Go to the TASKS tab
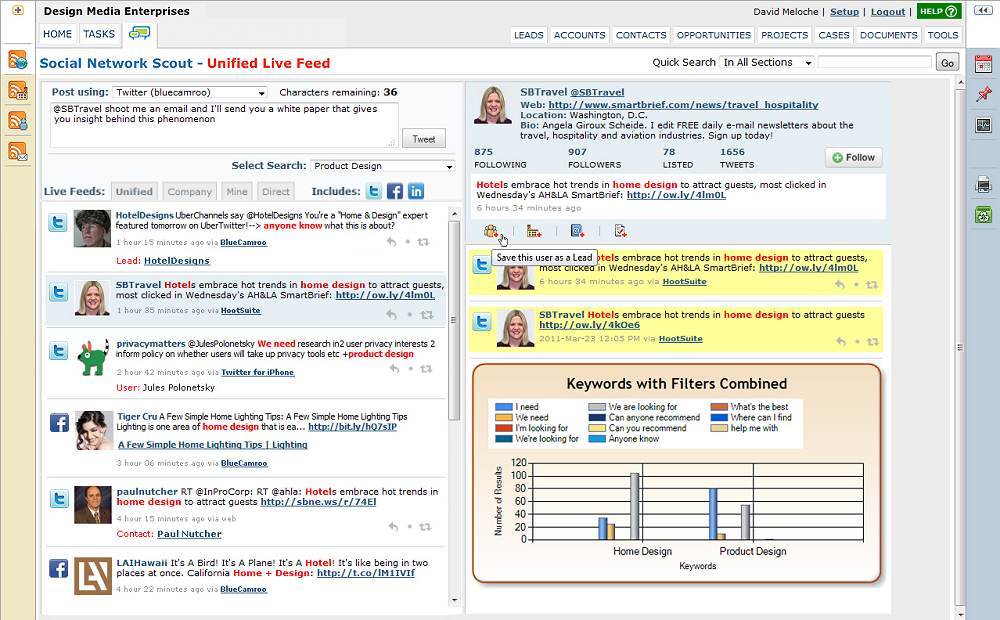 tap(99, 34)
